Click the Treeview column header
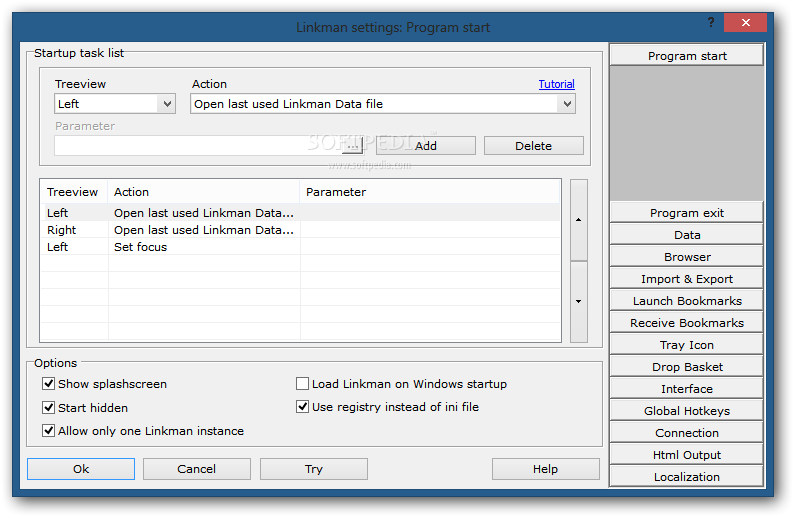Image resolution: width=794 pixels, height=517 pixels. [x=74, y=192]
